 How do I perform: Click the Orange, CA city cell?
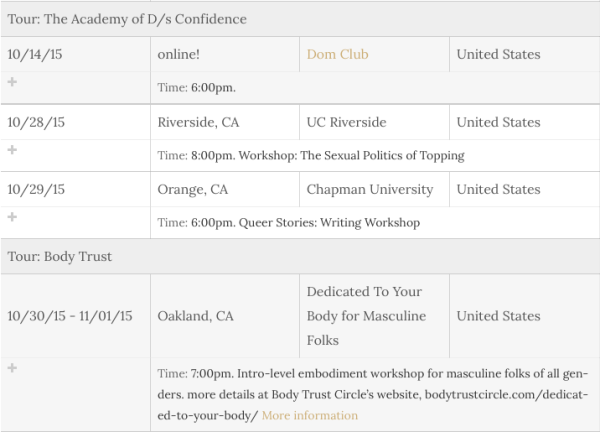point(193,189)
